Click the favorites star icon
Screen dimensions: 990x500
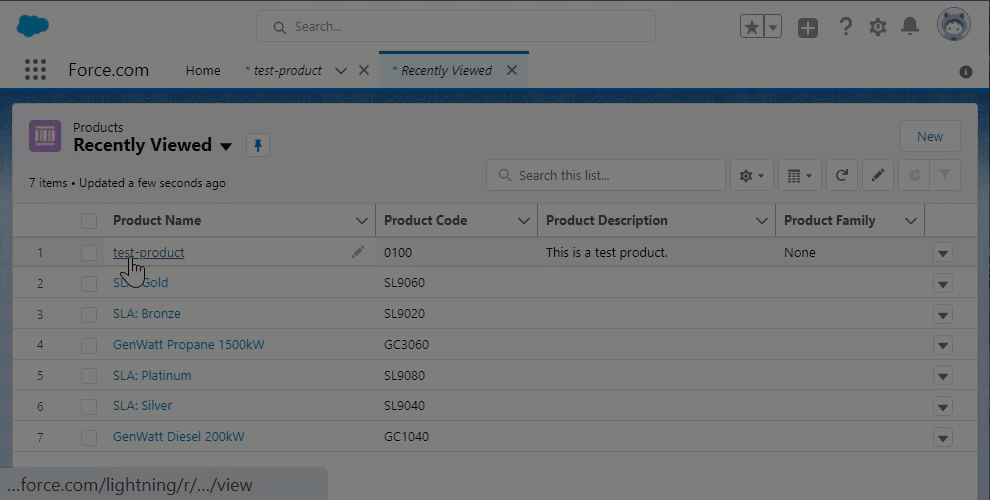click(x=751, y=27)
